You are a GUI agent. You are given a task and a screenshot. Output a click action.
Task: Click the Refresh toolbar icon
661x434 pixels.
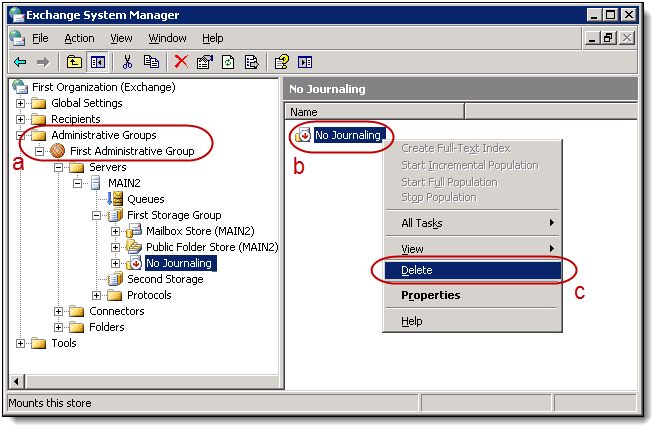(228, 62)
